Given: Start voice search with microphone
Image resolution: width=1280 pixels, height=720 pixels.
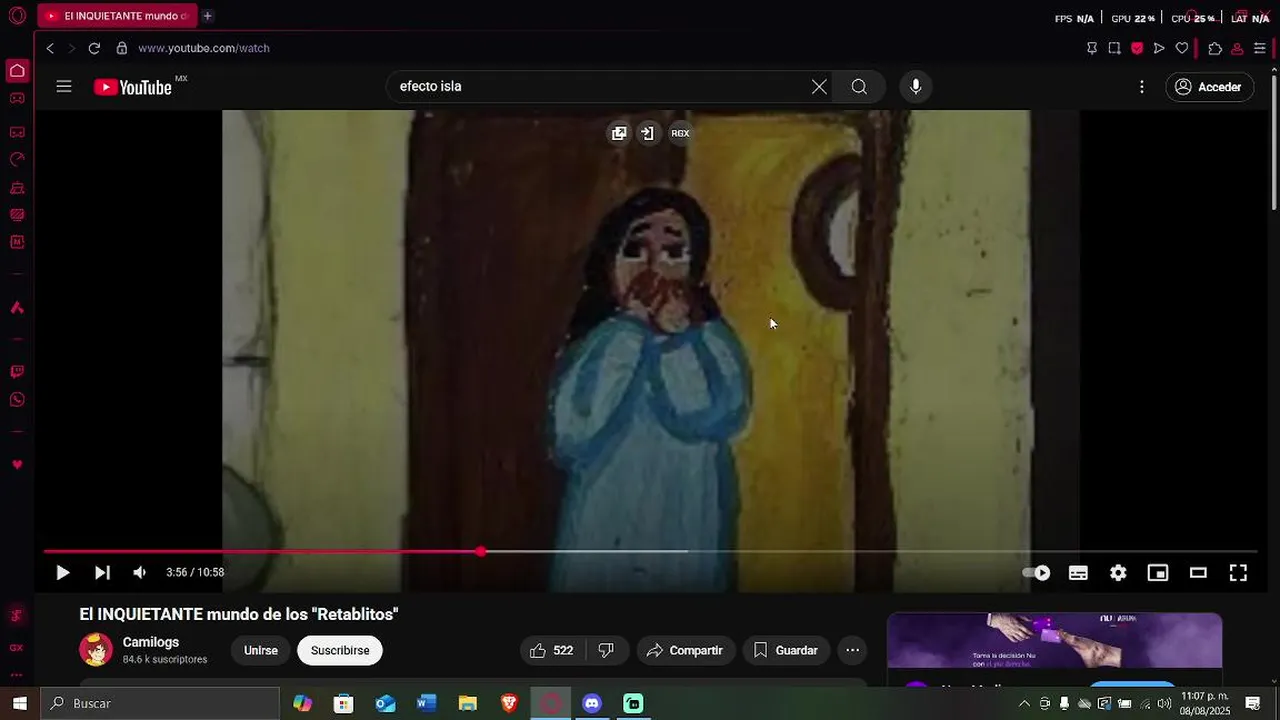Looking at the screenshot, I should click(x=915, y=87).
